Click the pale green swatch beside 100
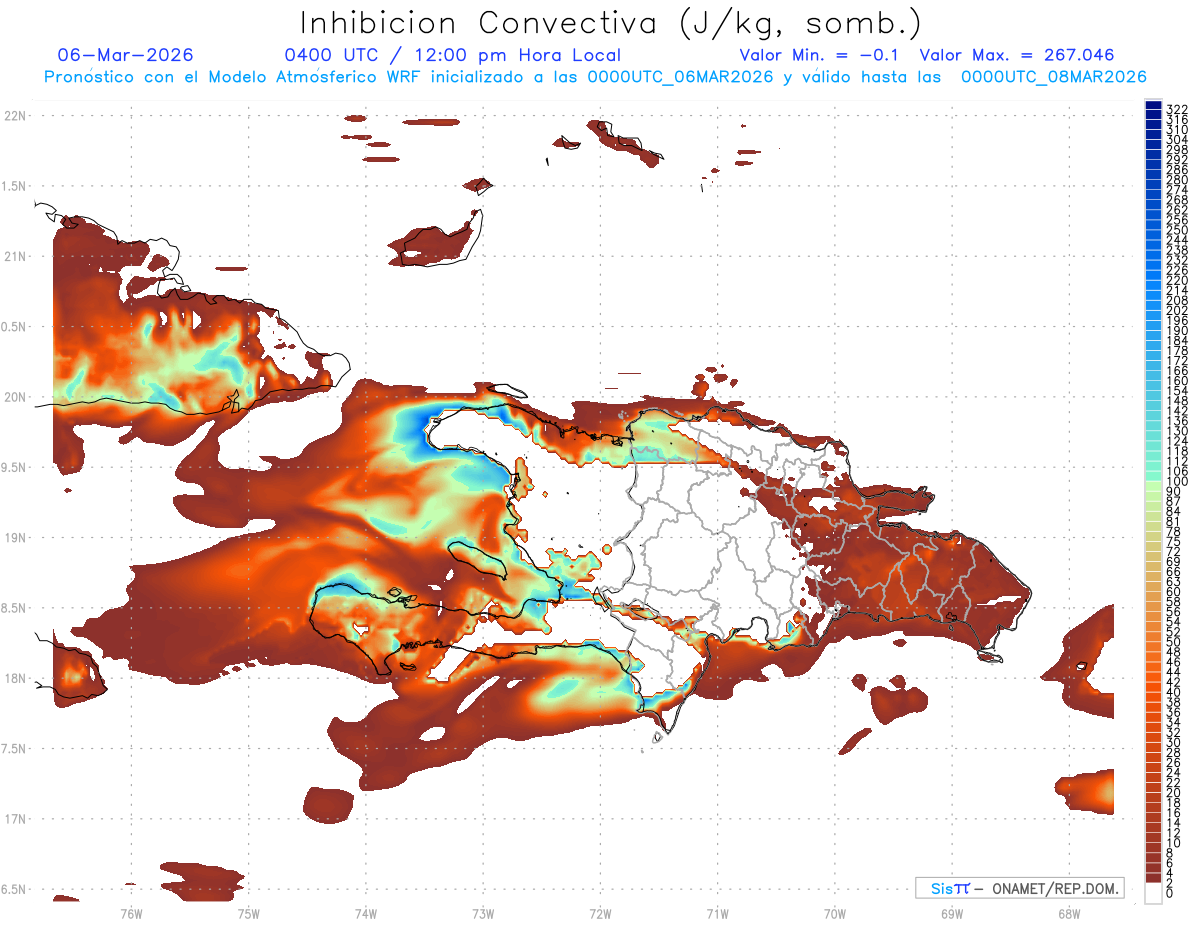This screenshot has width=1200, height=927. coord(1153,484)
